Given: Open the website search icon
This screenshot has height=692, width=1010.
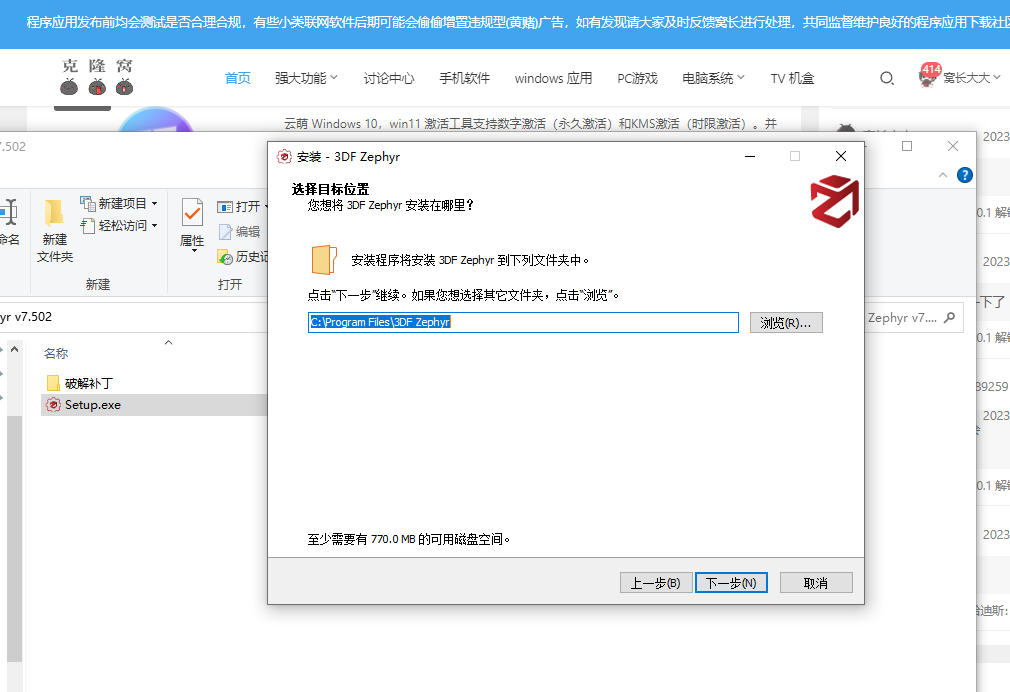Looking at the screenshot, I should pyautogui.click(x=887, y=79).
